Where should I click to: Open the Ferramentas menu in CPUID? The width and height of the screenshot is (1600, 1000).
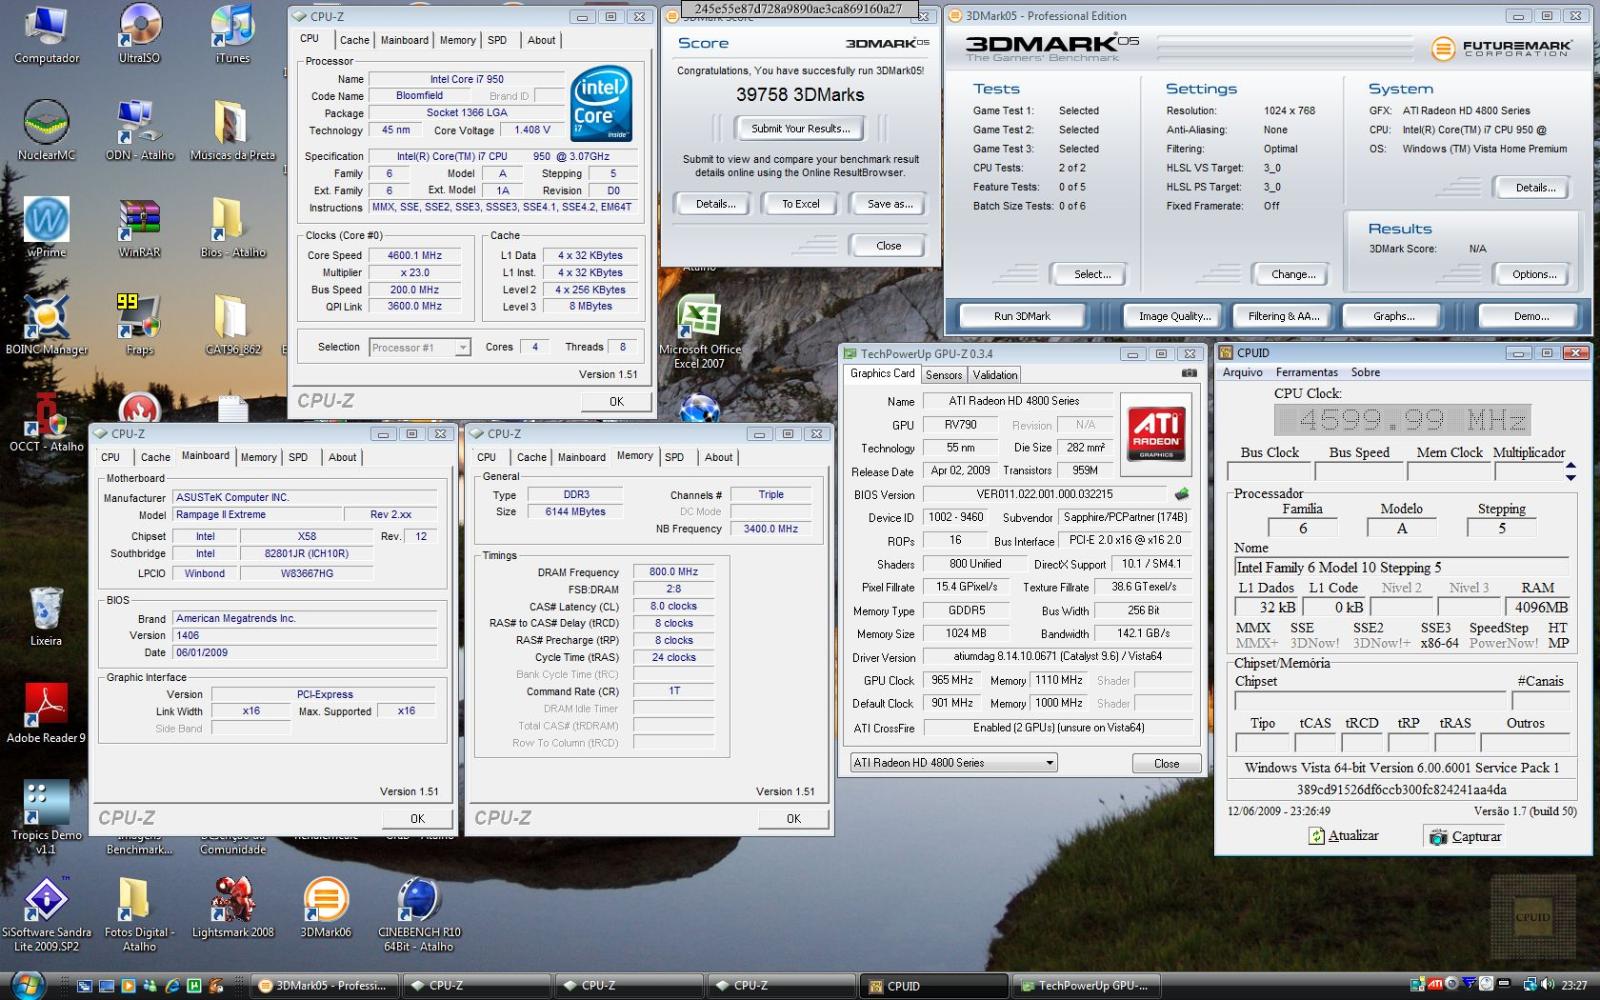coord(1306,372)
